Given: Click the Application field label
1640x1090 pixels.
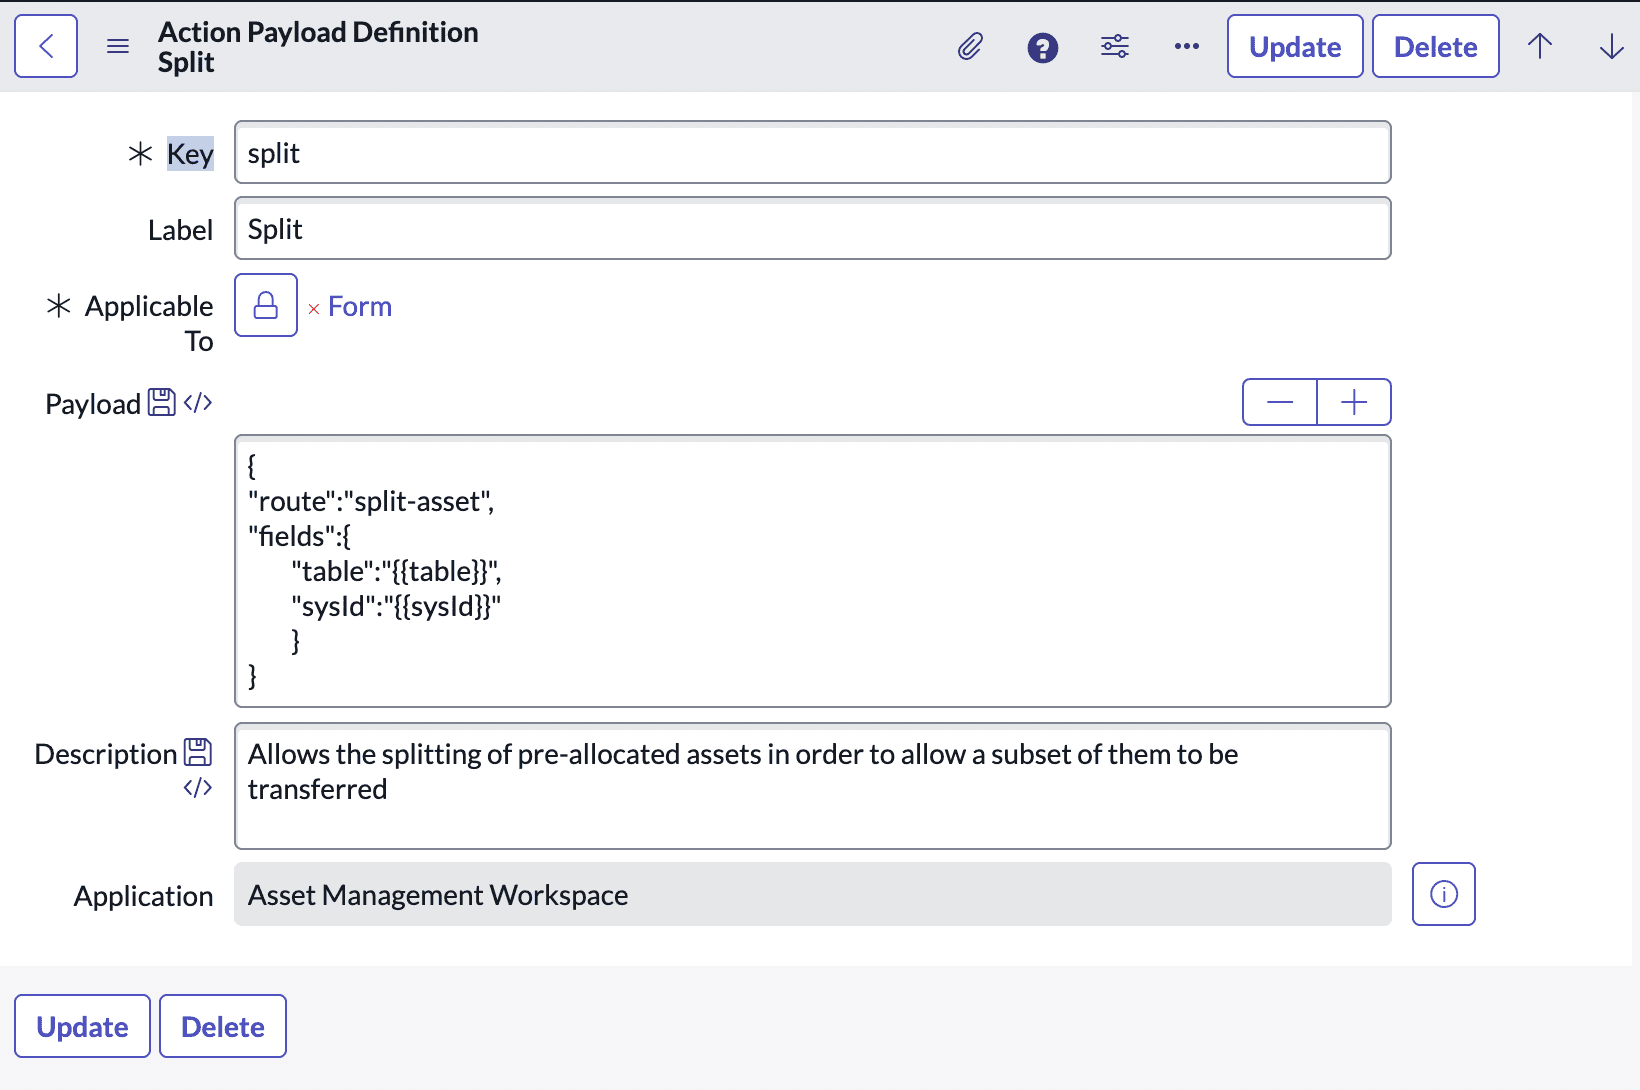Looking at the screenshot, I should pos(143,896).
